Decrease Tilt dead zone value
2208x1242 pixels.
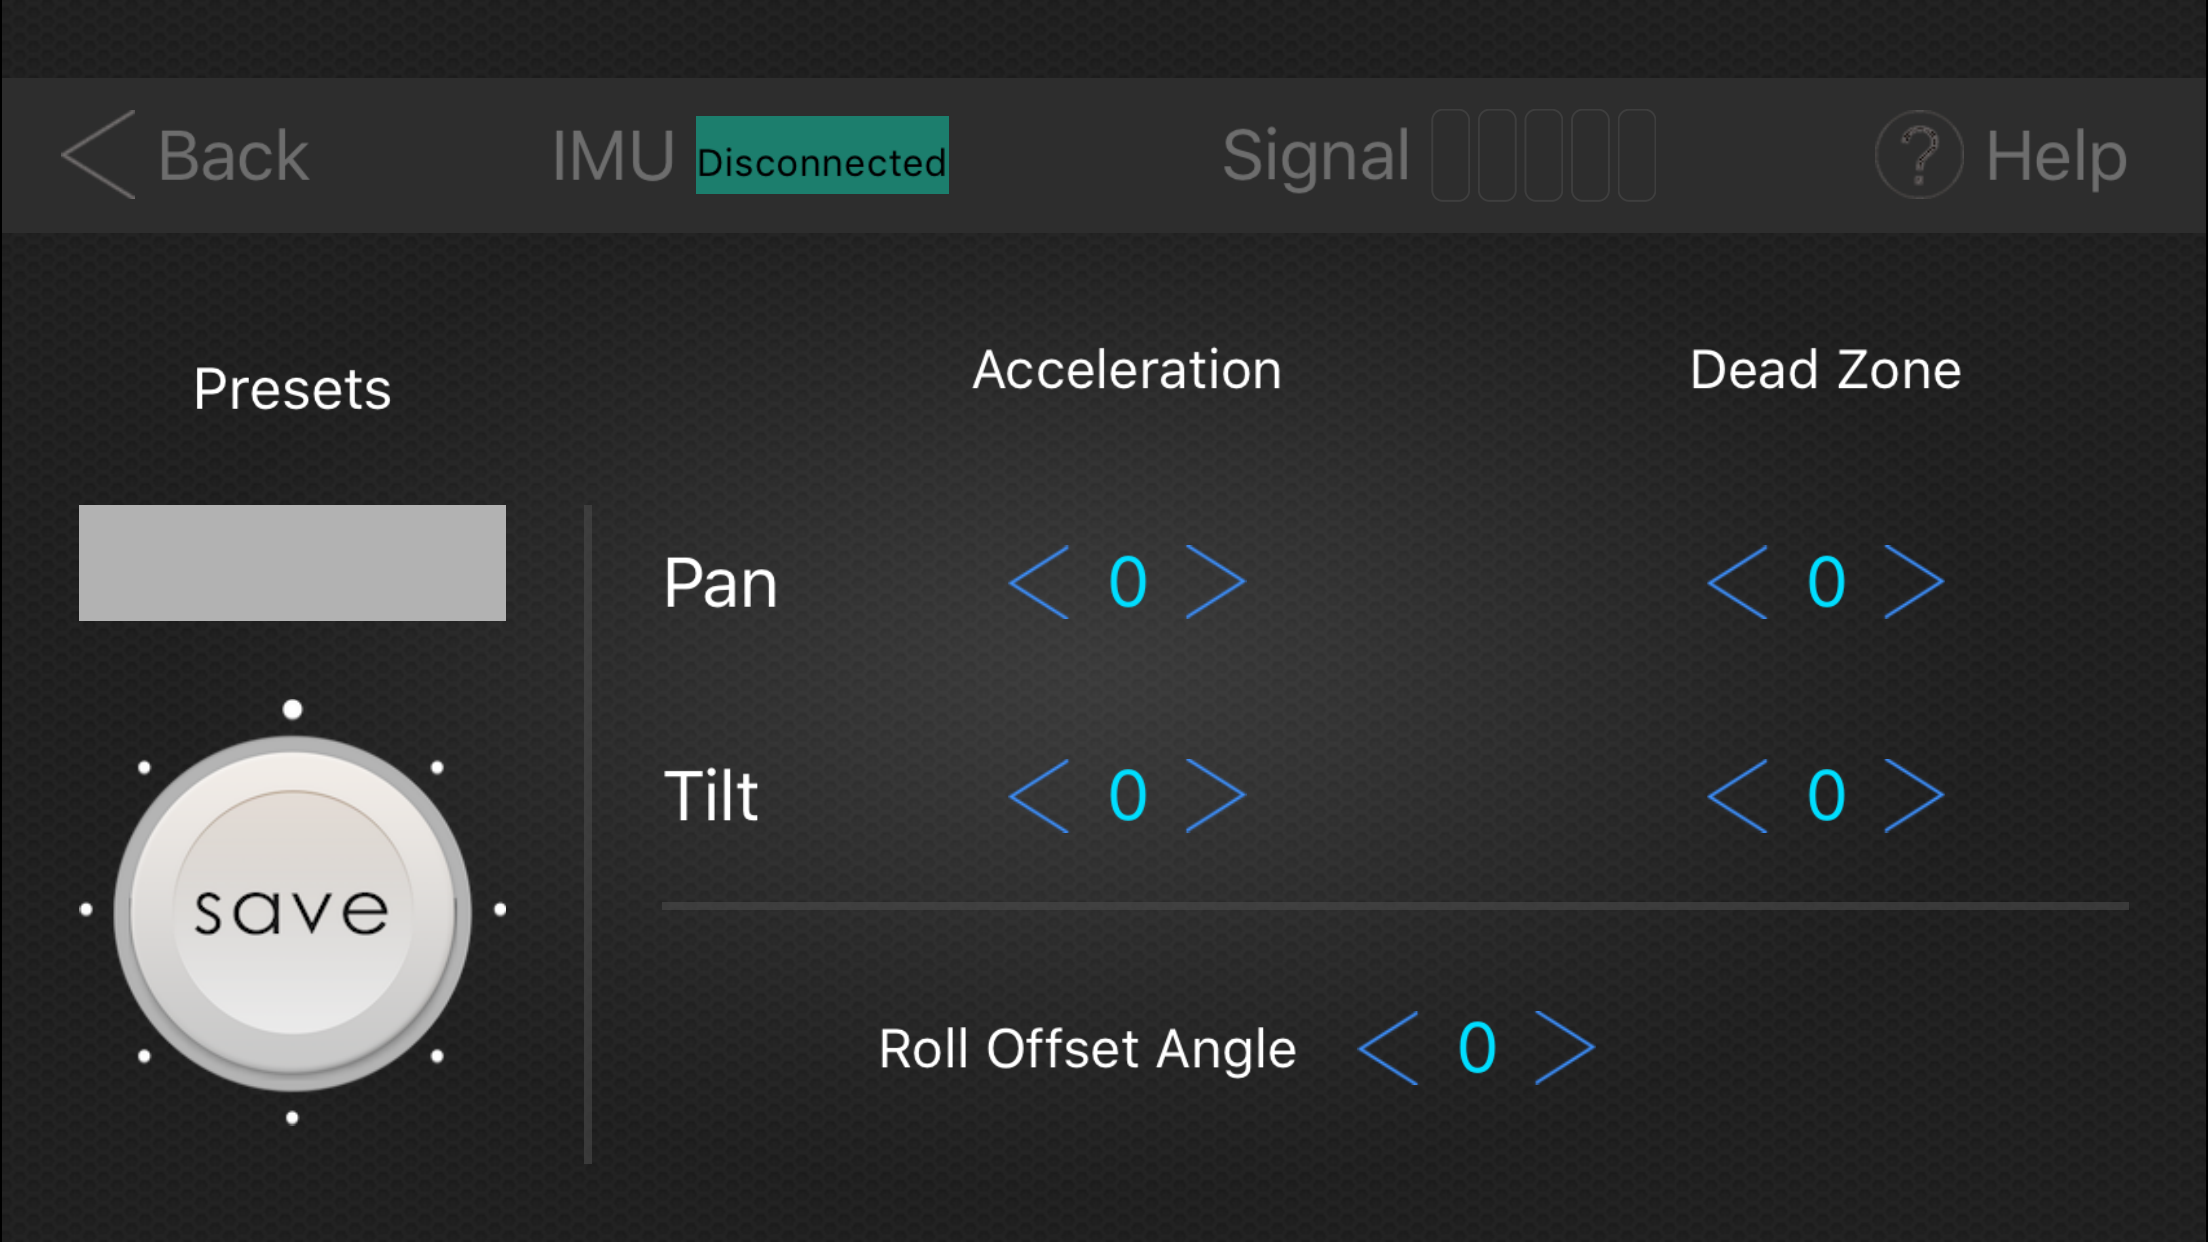pyautogui.click(x=1738, y=796)
